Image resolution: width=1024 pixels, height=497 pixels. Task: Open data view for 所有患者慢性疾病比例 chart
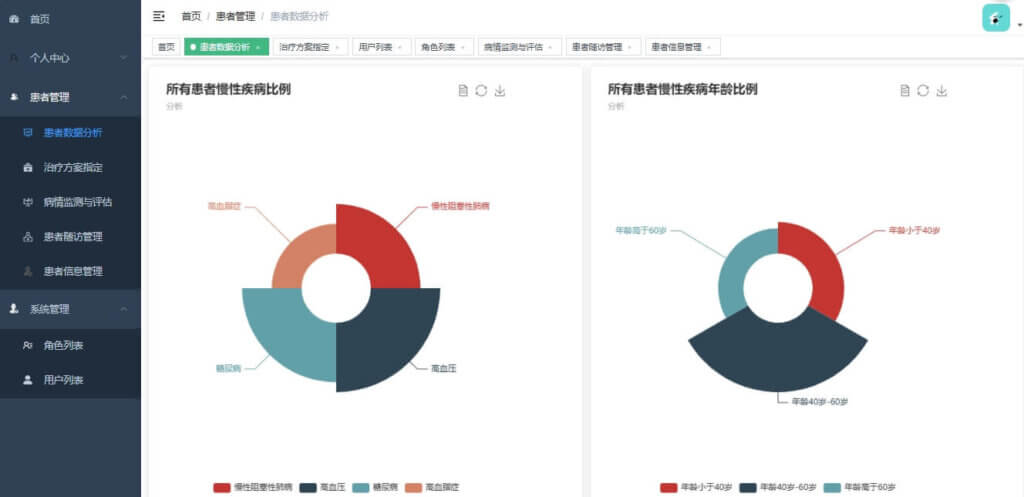[x=463, y=91]
